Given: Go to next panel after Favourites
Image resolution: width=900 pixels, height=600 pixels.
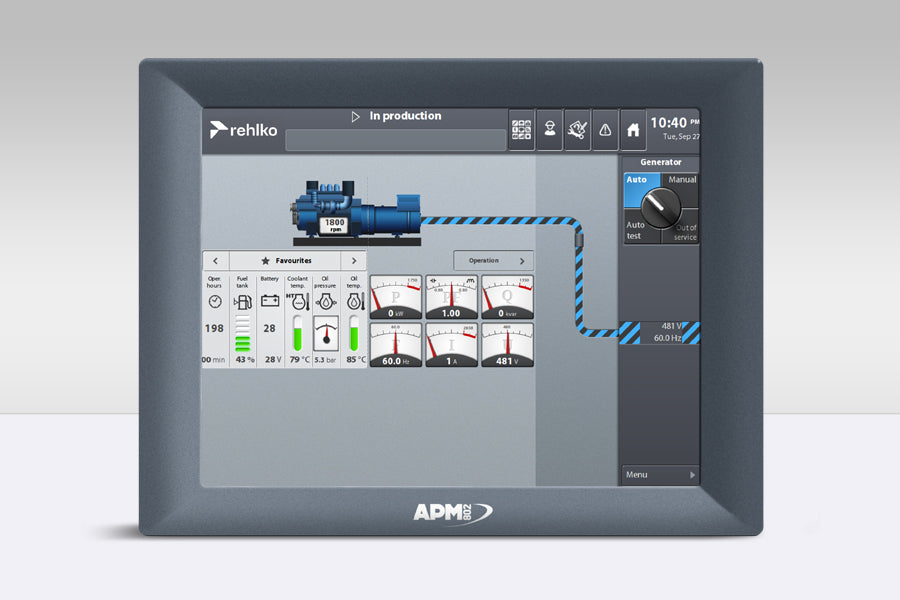Looking at the screenshot, I should [354, 260].
